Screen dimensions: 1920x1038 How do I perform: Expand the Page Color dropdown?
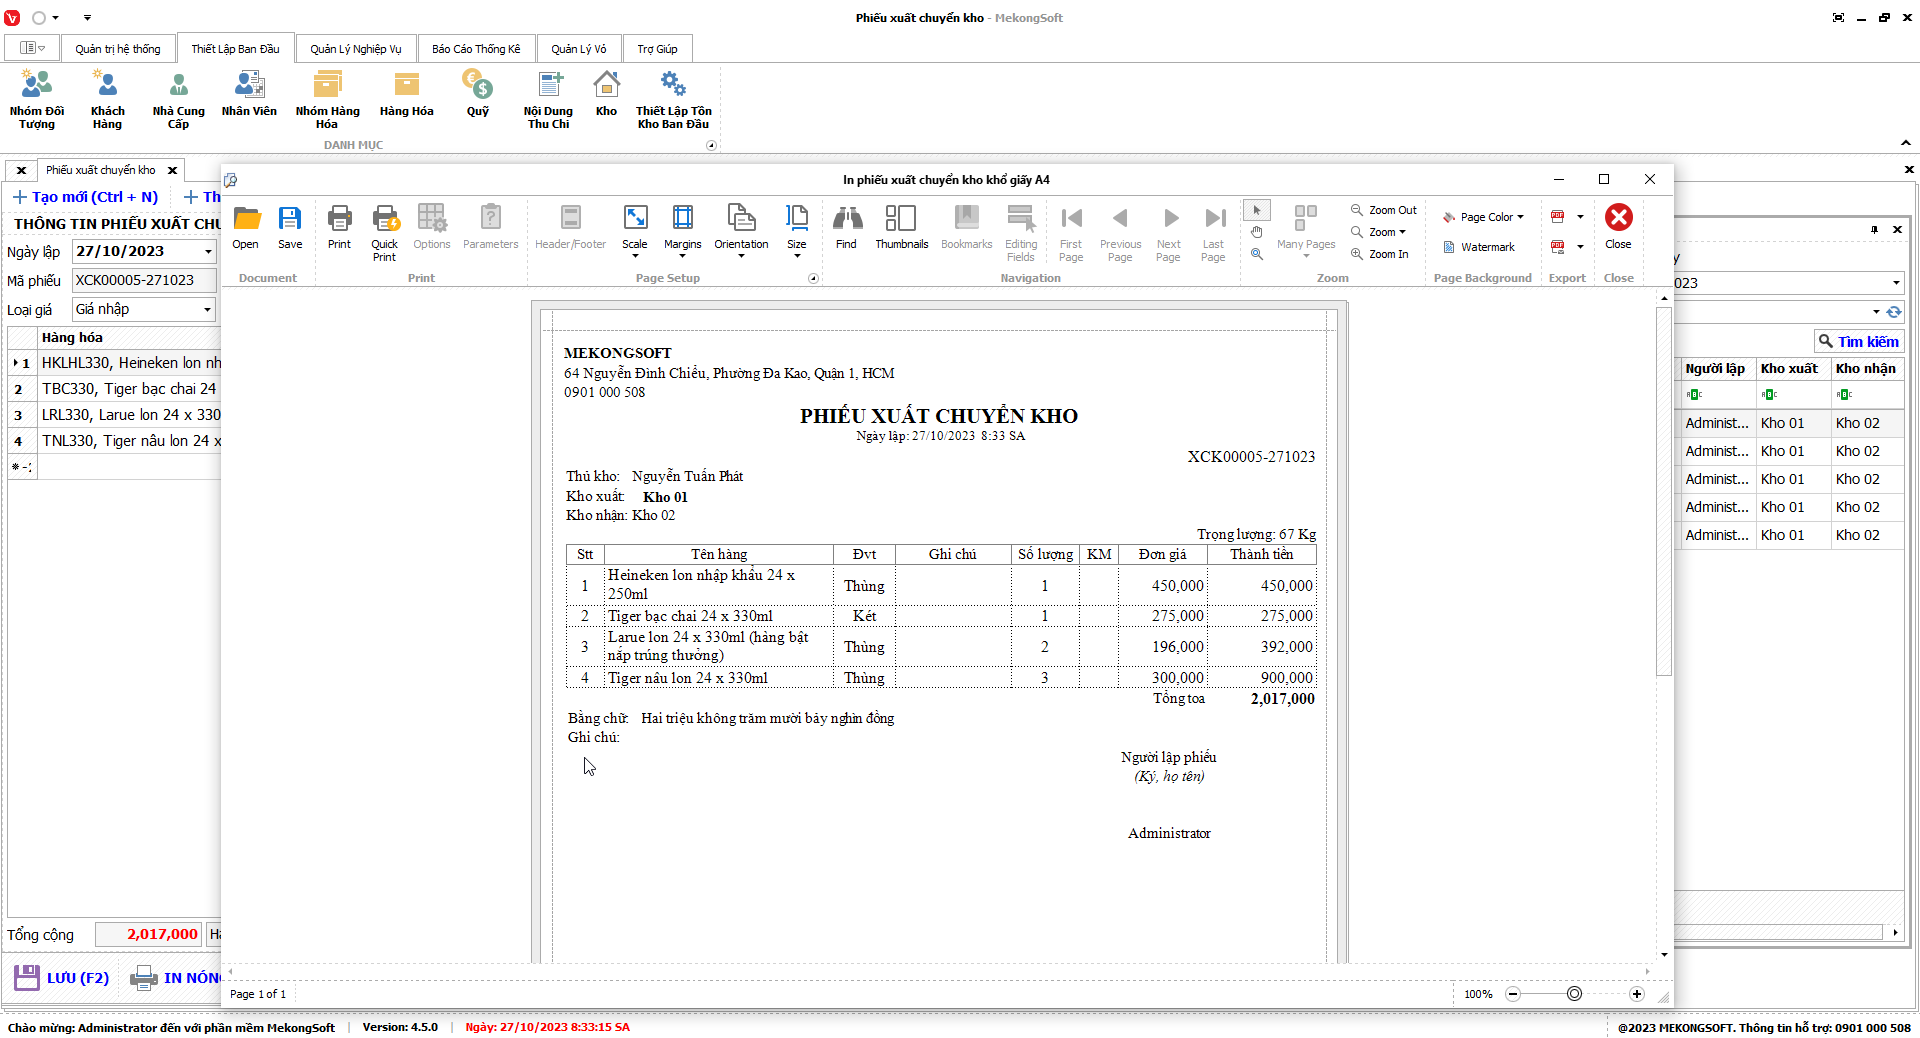coord(1484,217)
